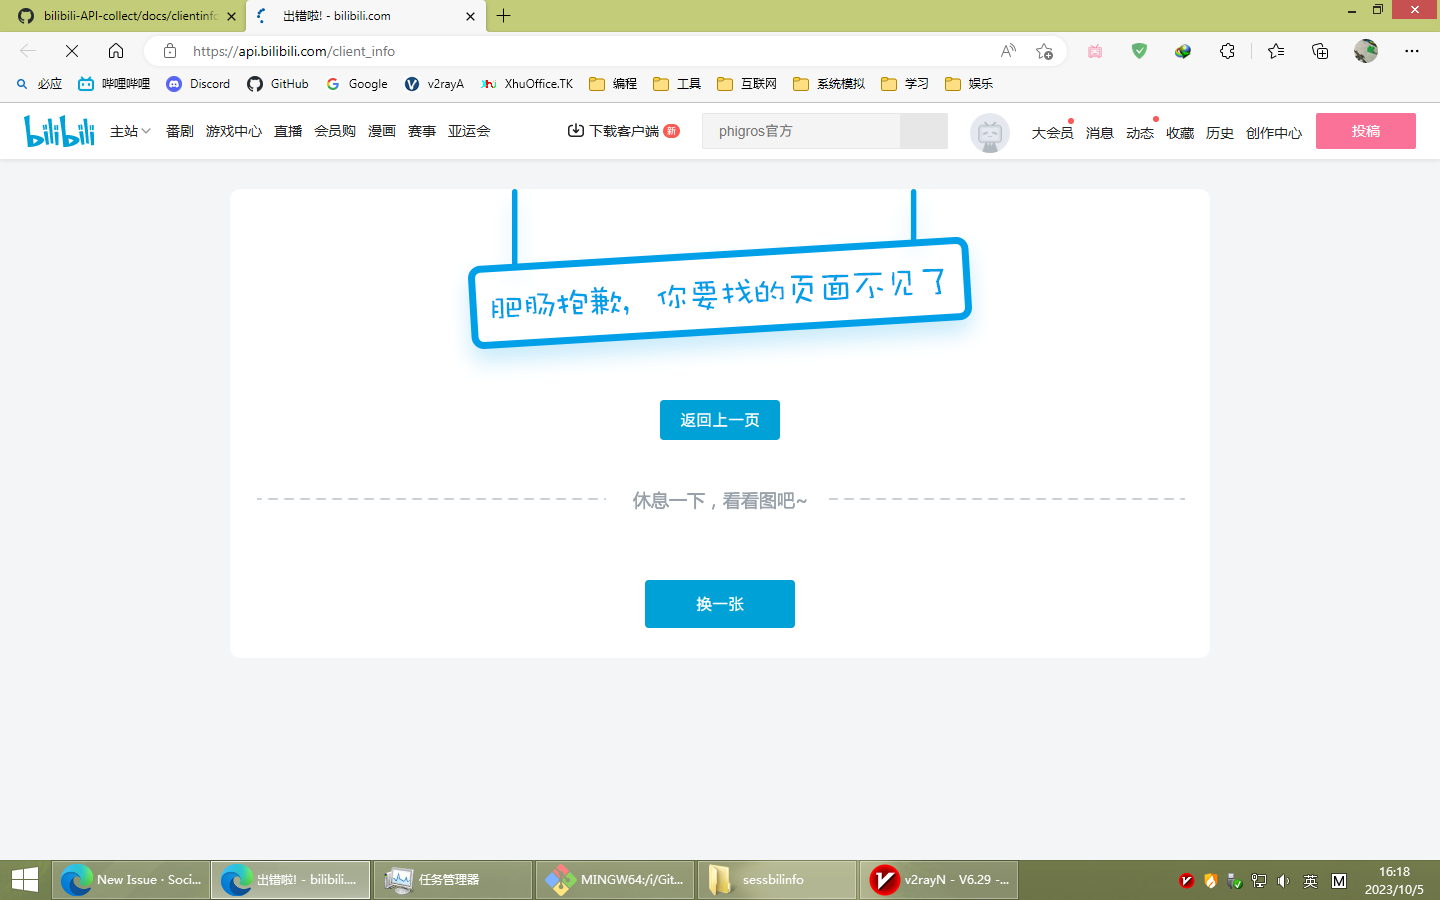Screen dimensions: 1440x900
Task: Click the 换一张 button
Action: tap(719, 604)
